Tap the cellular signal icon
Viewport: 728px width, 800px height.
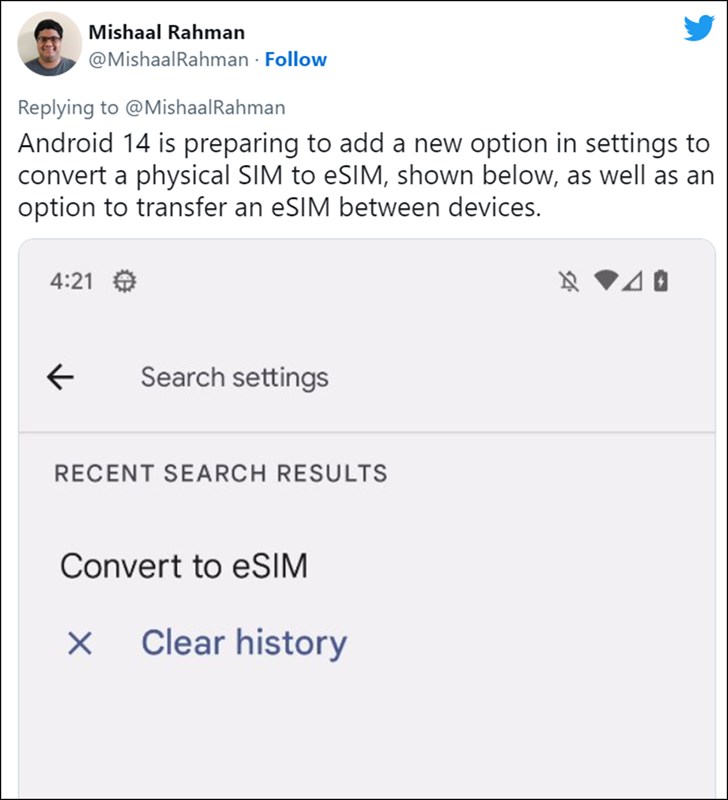point(633,282)
